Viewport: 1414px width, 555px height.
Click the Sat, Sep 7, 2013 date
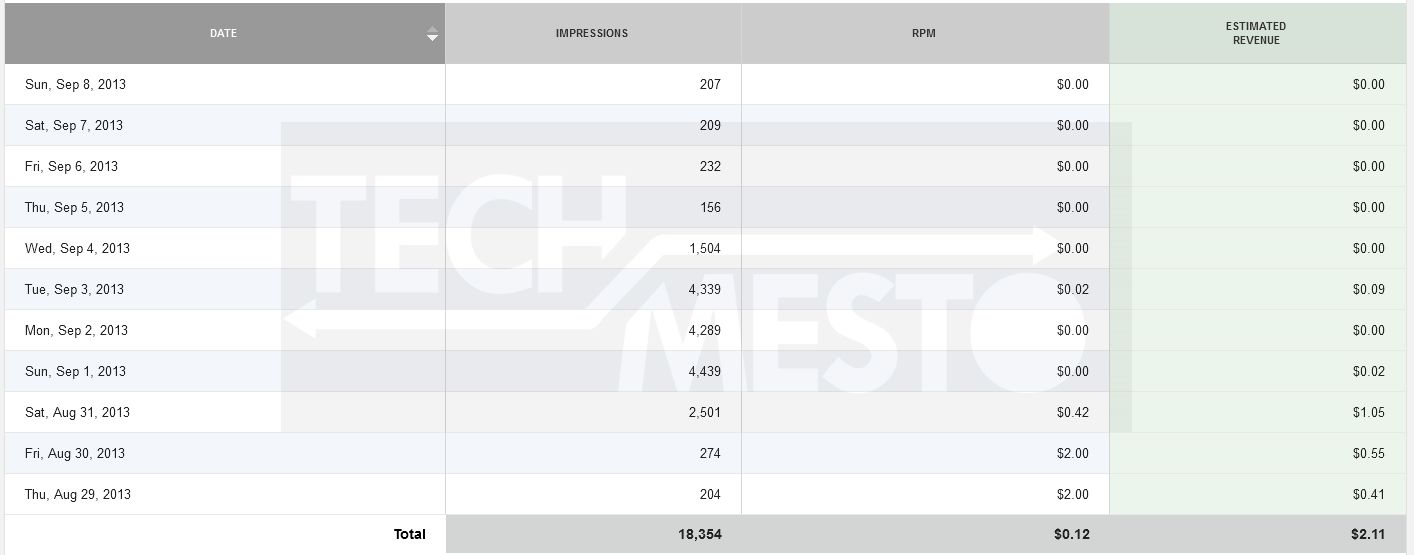click(74, 125)
